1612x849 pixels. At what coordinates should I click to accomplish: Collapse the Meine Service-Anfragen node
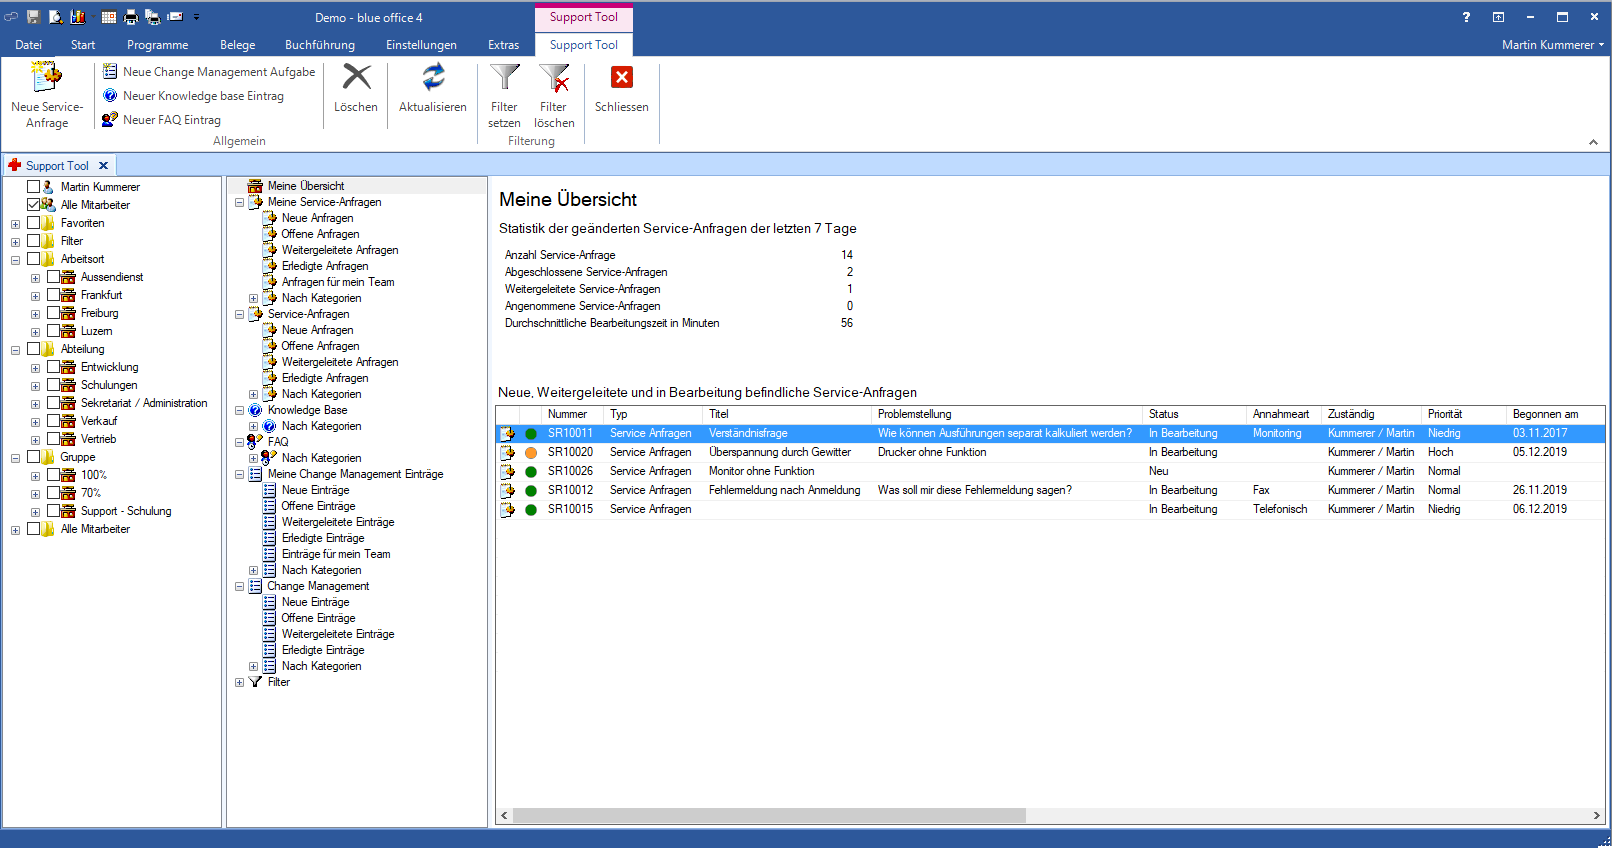pyautogui.click(x=239, y=202)
